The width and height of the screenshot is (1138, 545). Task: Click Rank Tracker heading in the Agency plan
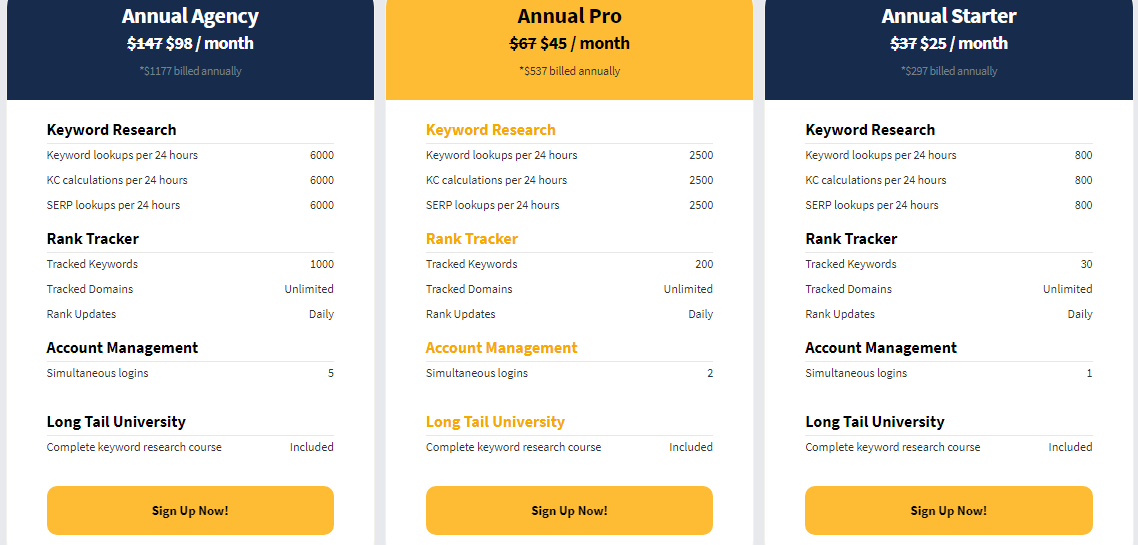pos(93,239)
